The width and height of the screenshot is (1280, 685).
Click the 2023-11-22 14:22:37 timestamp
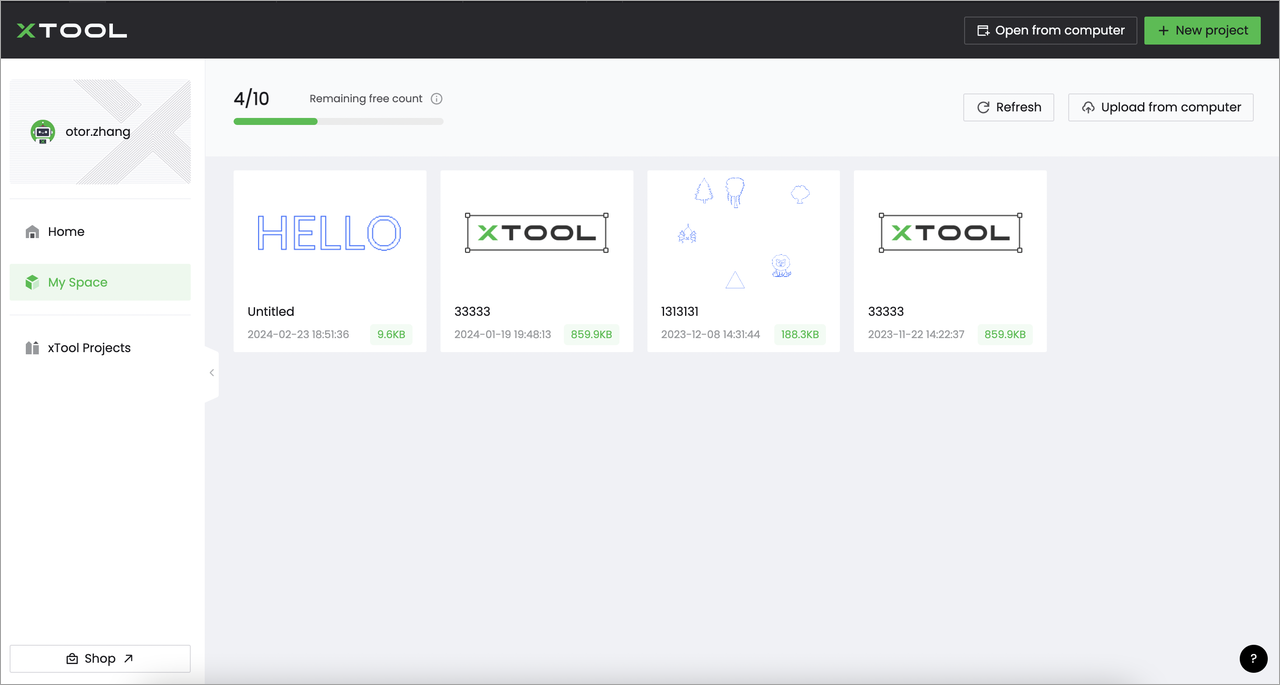(x=917, y=334)
